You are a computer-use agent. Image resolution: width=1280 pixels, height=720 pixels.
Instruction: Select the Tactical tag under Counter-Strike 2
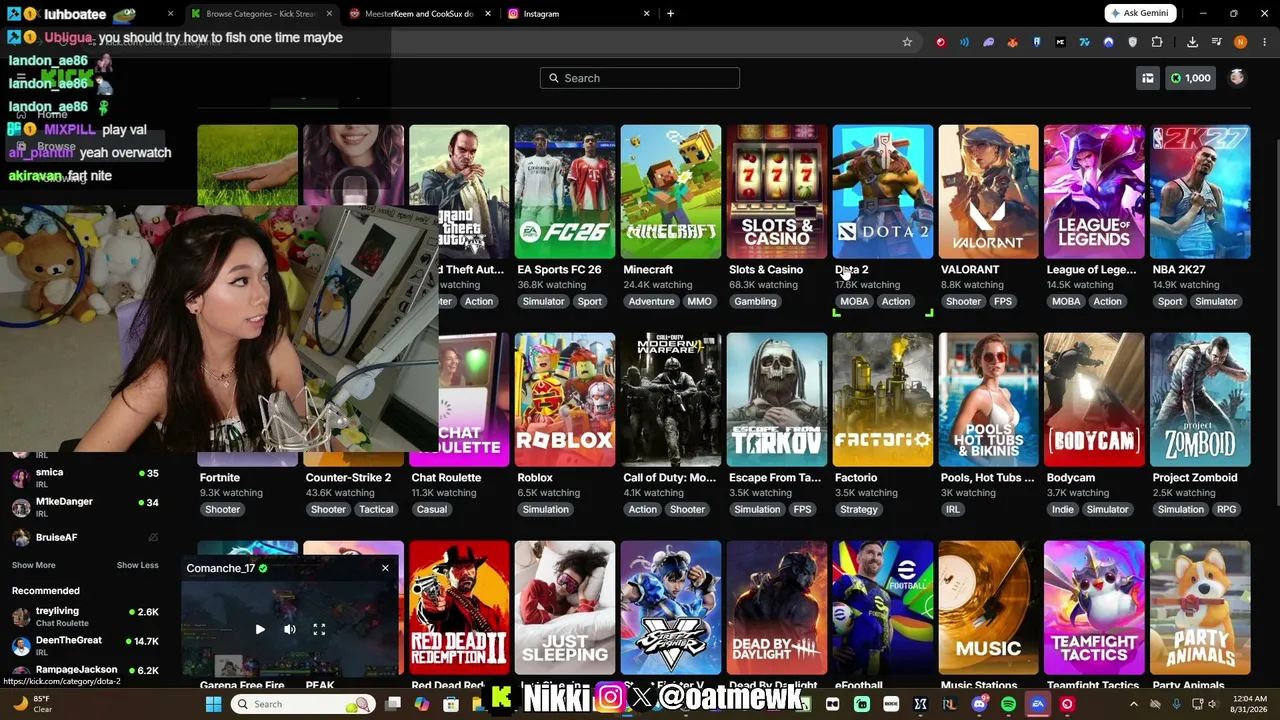pyautogui.click(x=376, y=509)
